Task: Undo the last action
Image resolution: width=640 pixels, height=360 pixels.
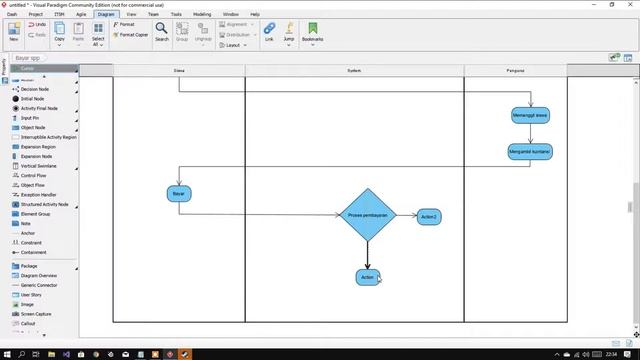Action: point(37,24)
